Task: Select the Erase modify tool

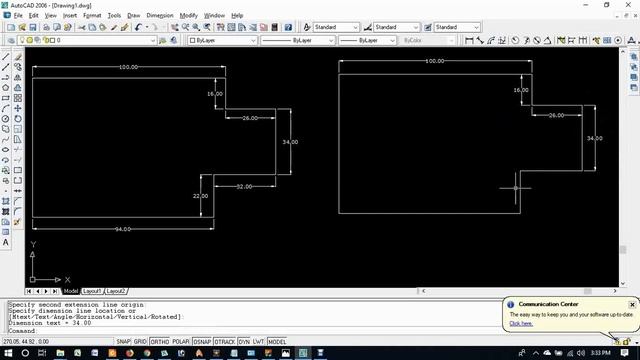Action: click(x=18, y=57)
